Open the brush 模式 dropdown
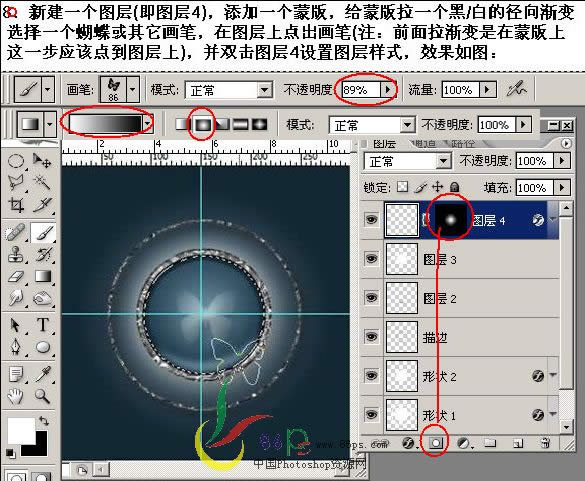 tap(228, 90)
